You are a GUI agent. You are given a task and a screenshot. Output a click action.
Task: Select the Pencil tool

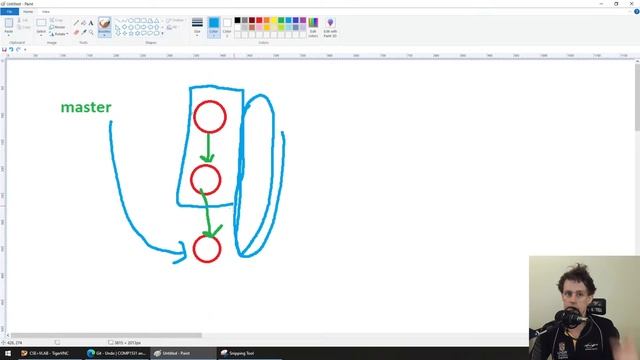76,22
